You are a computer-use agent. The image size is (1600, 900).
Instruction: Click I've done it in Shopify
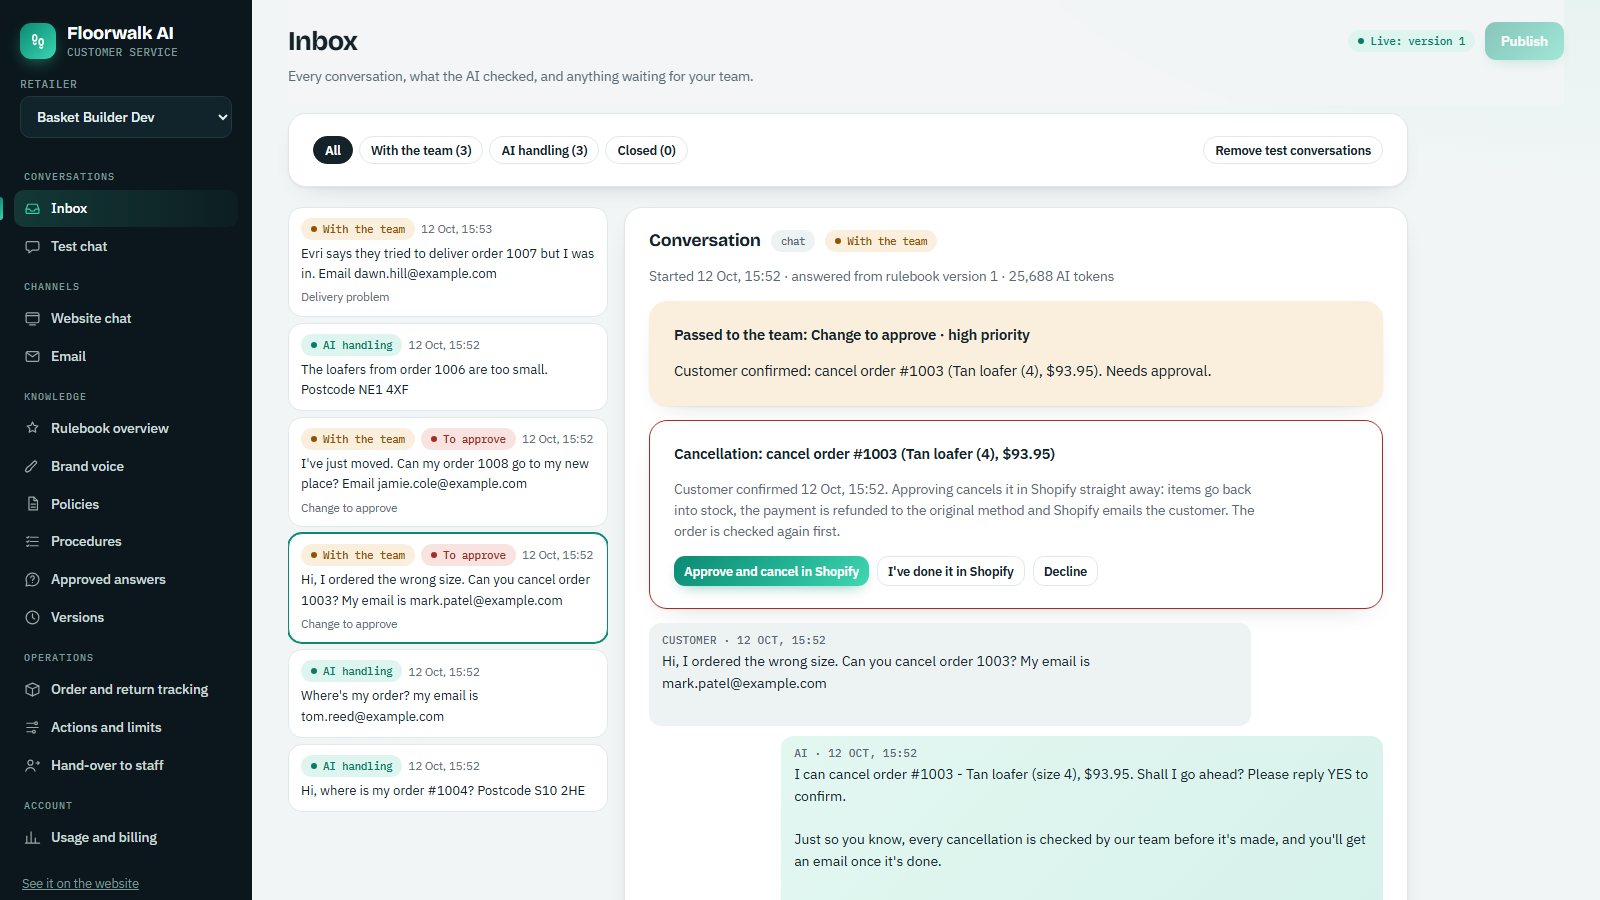[x=950, y=572]
